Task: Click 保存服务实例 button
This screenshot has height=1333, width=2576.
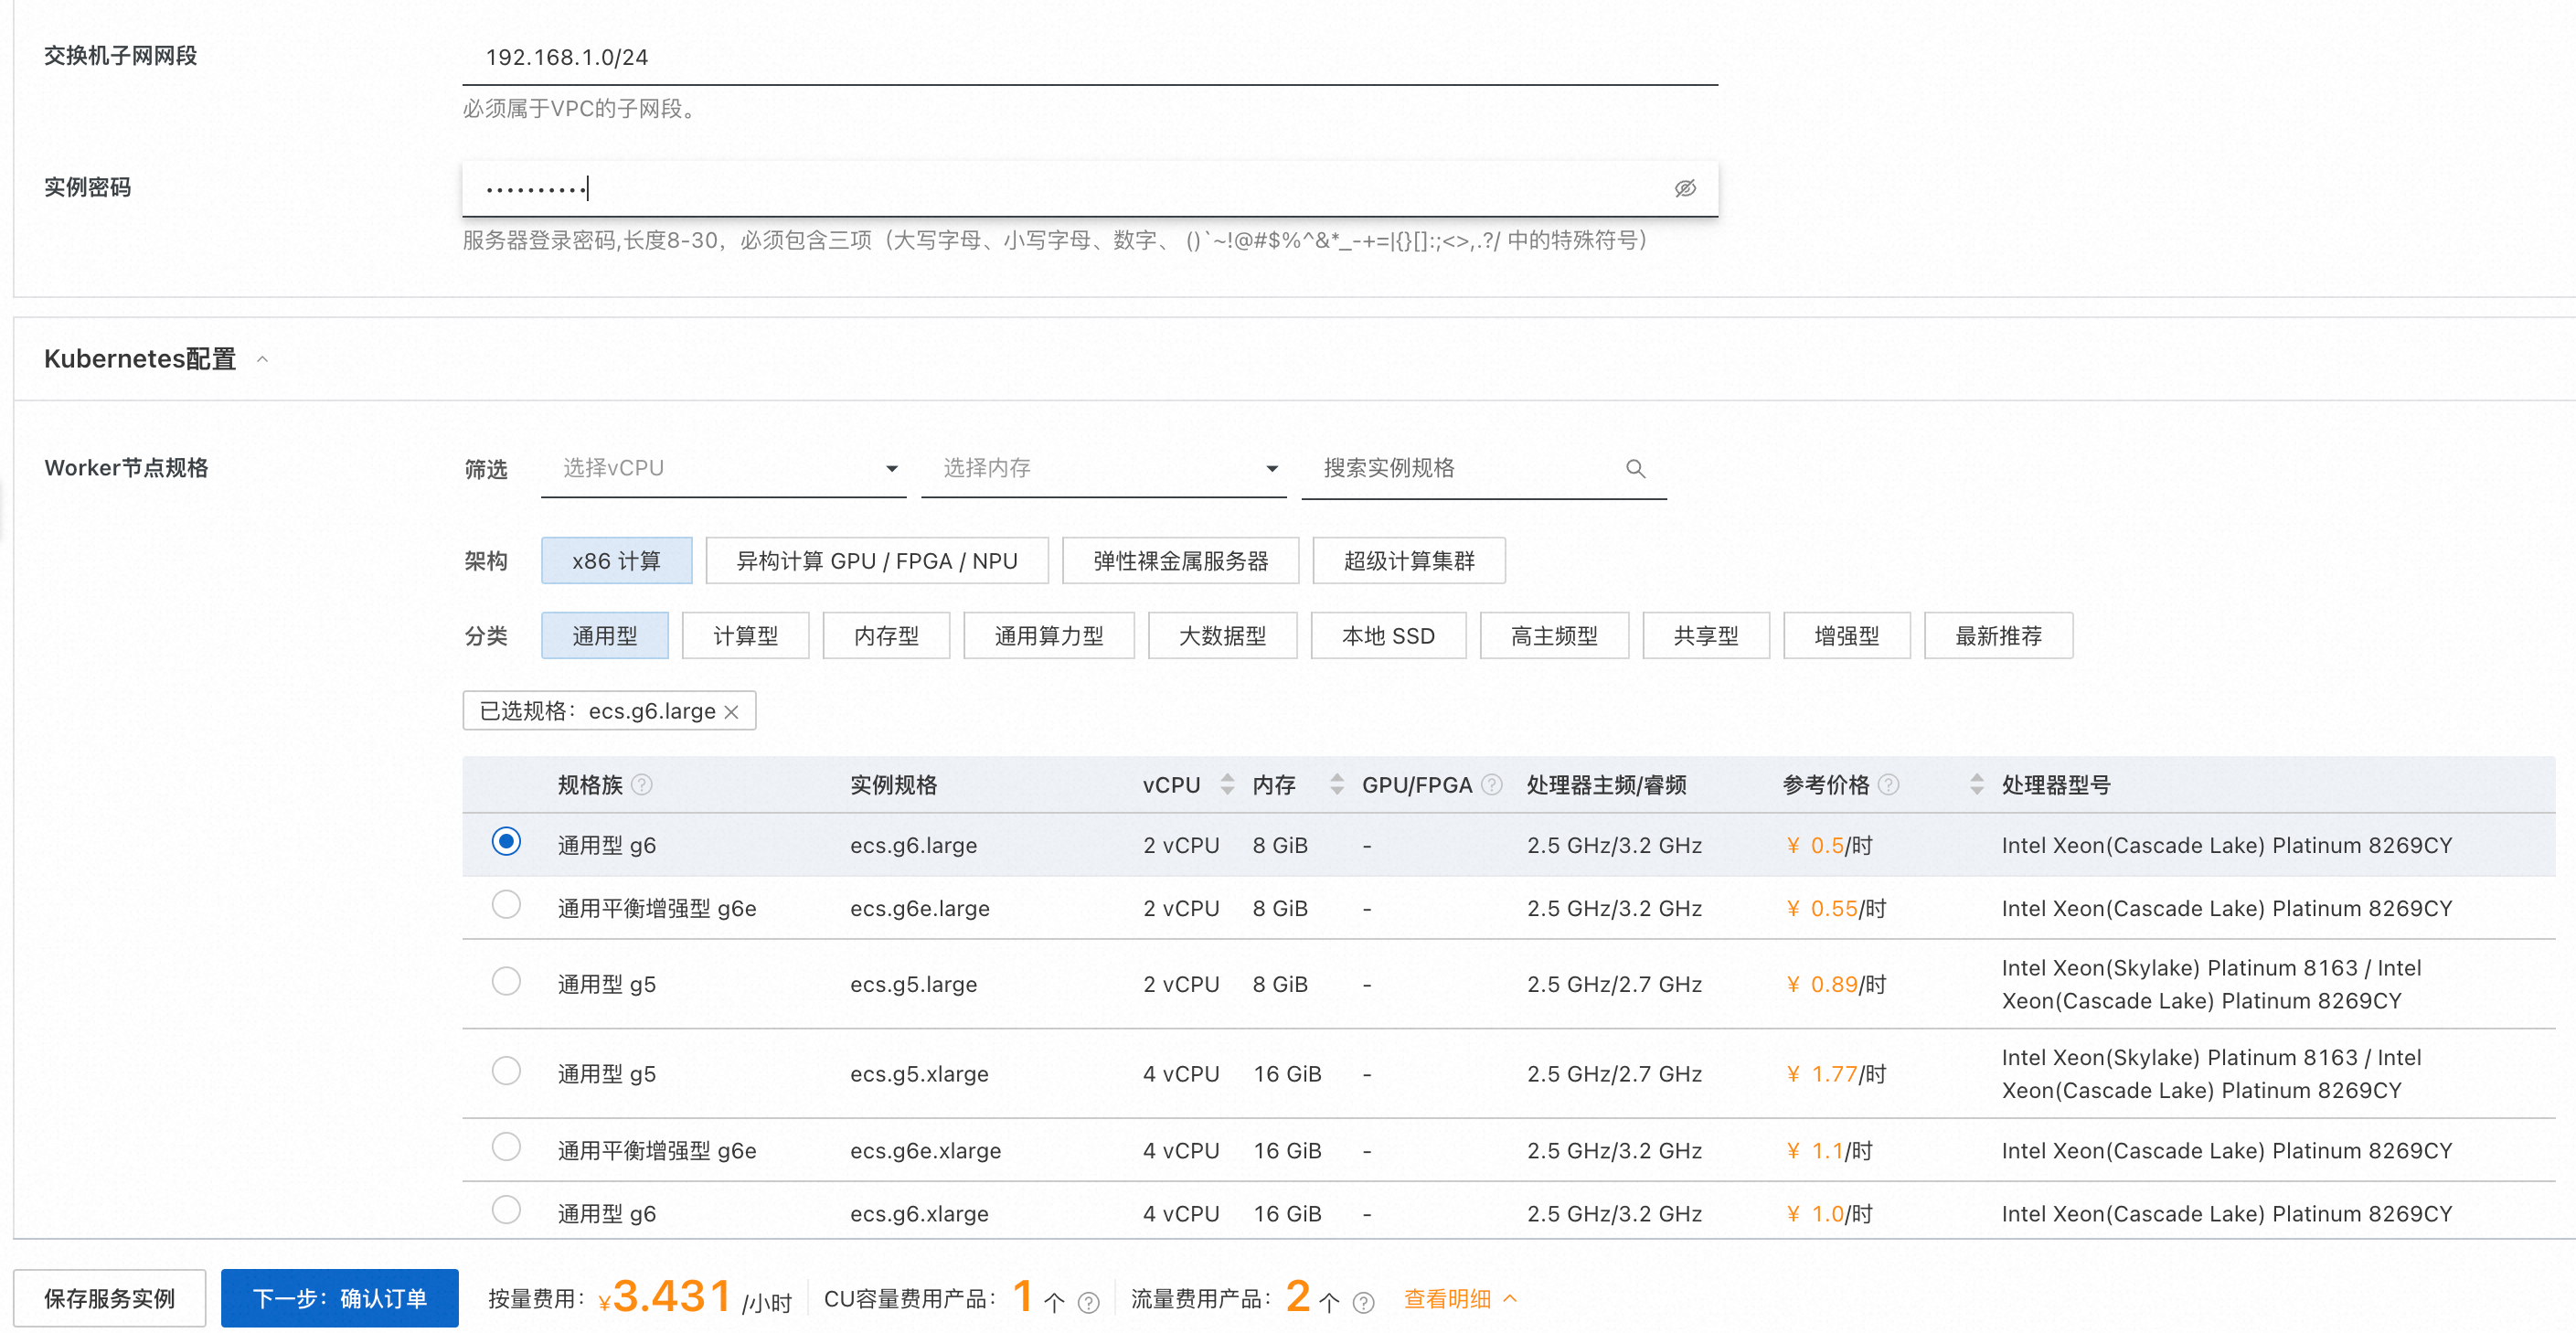Action: pyautogui.click(x=109, y=1299)
